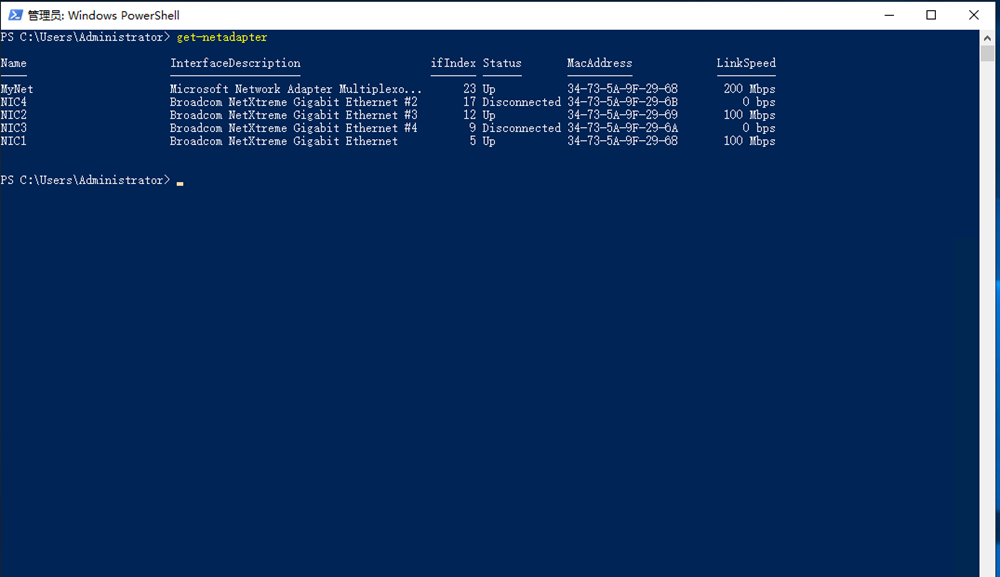
Task: Click the 'Name' column header
Action: tap(14, 63)
